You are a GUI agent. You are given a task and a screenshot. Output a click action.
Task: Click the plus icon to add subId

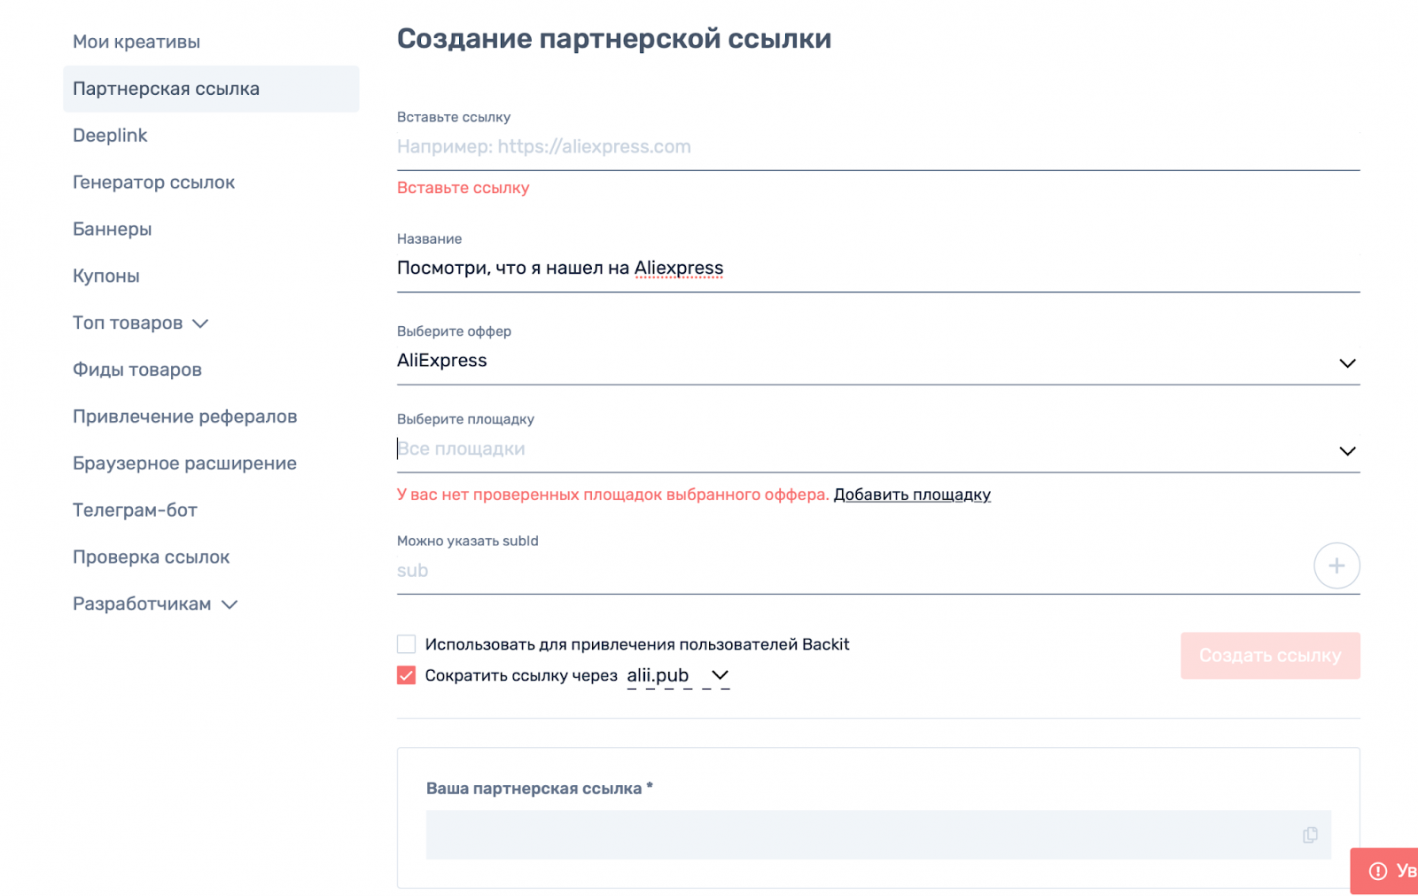tap(1336, 566)
